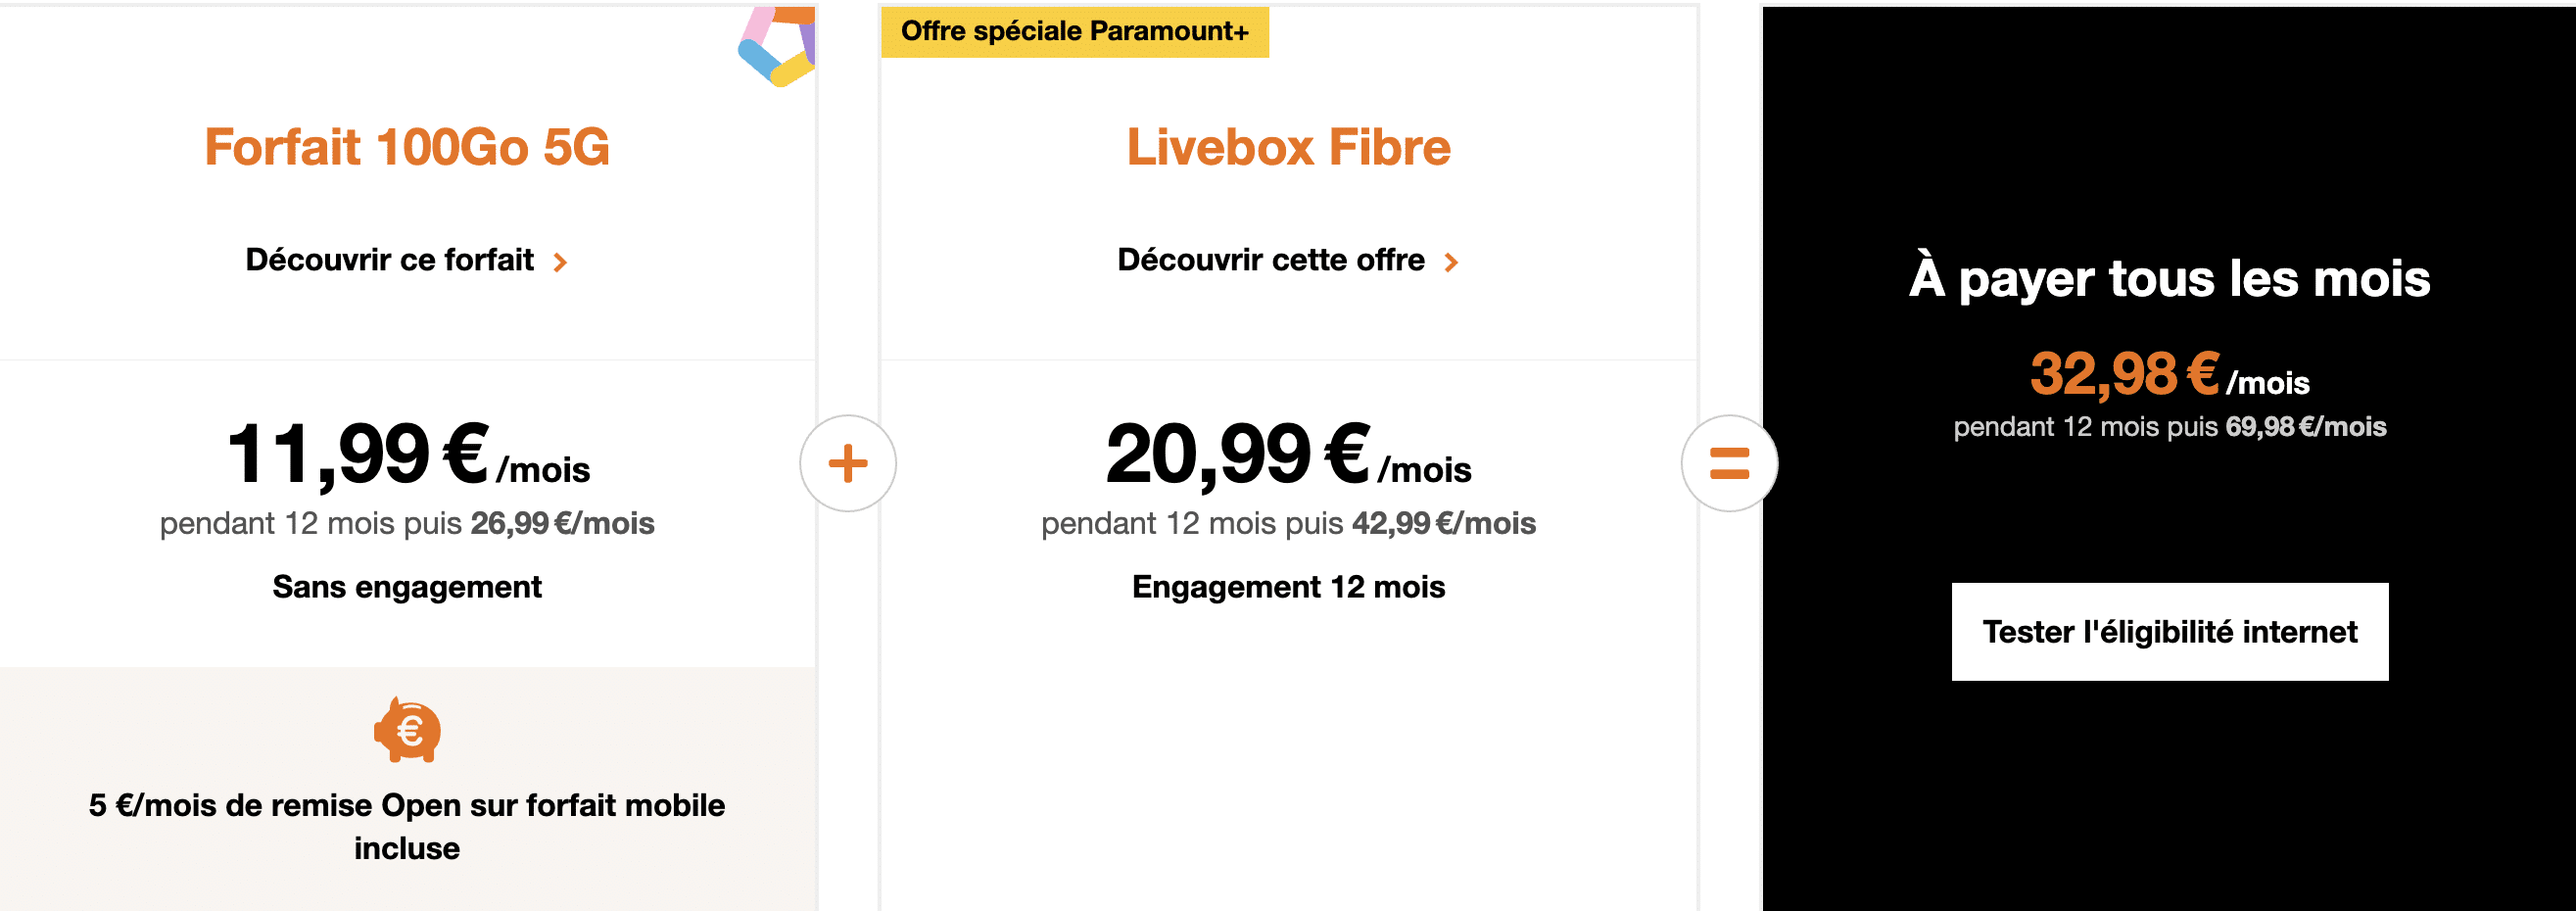Click the orange plus sign between offers

(x=847, y=463)
